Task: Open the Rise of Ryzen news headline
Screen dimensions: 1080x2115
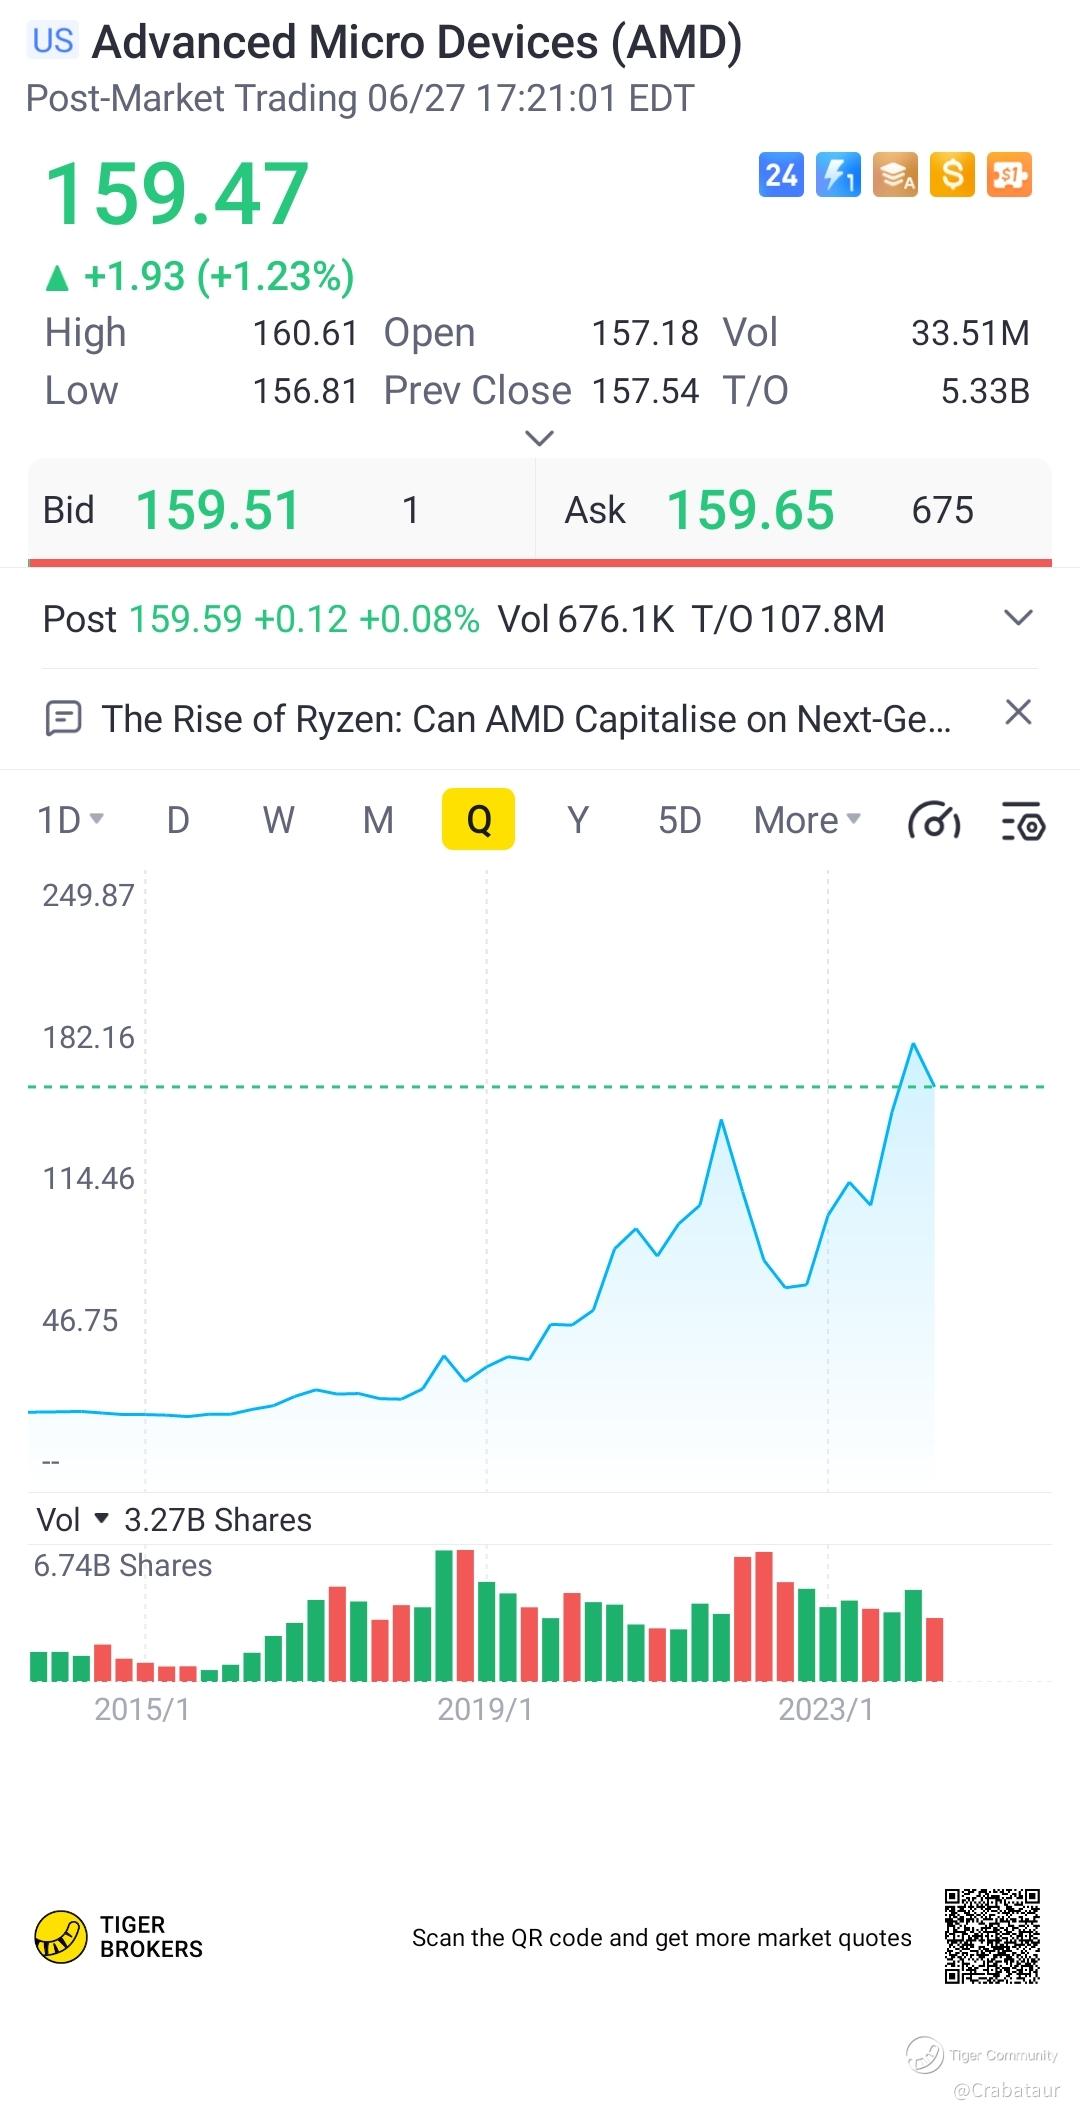Action: click(x=526, y=719)
